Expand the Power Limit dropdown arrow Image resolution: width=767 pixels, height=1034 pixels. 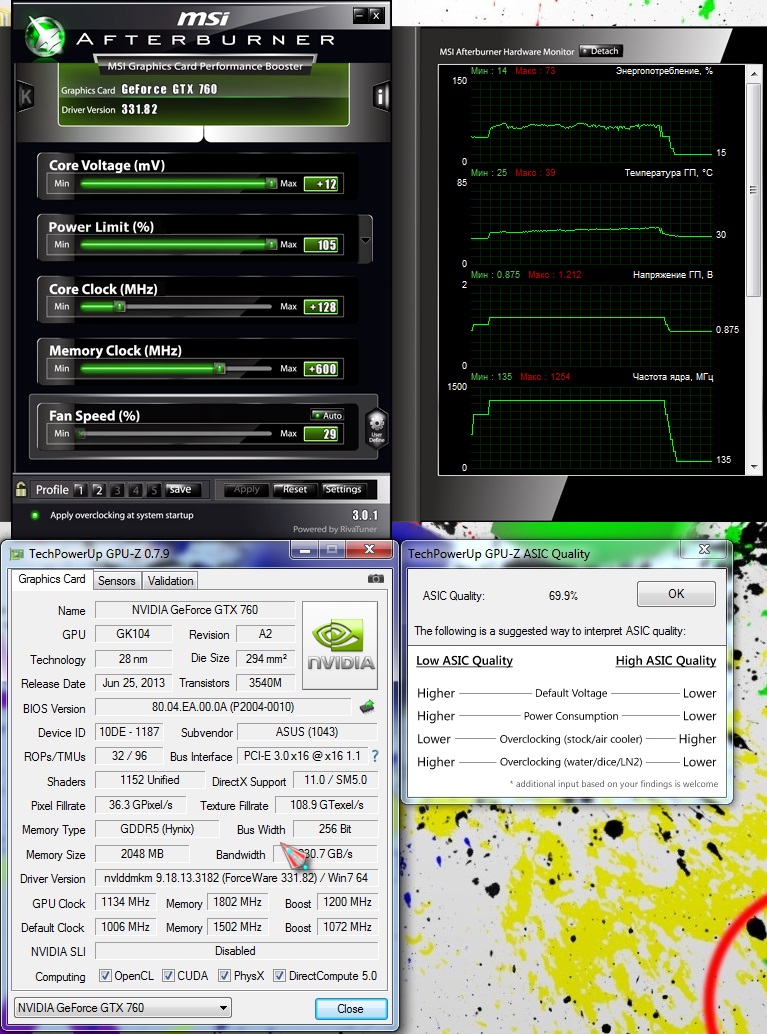[x=365, y=241]
